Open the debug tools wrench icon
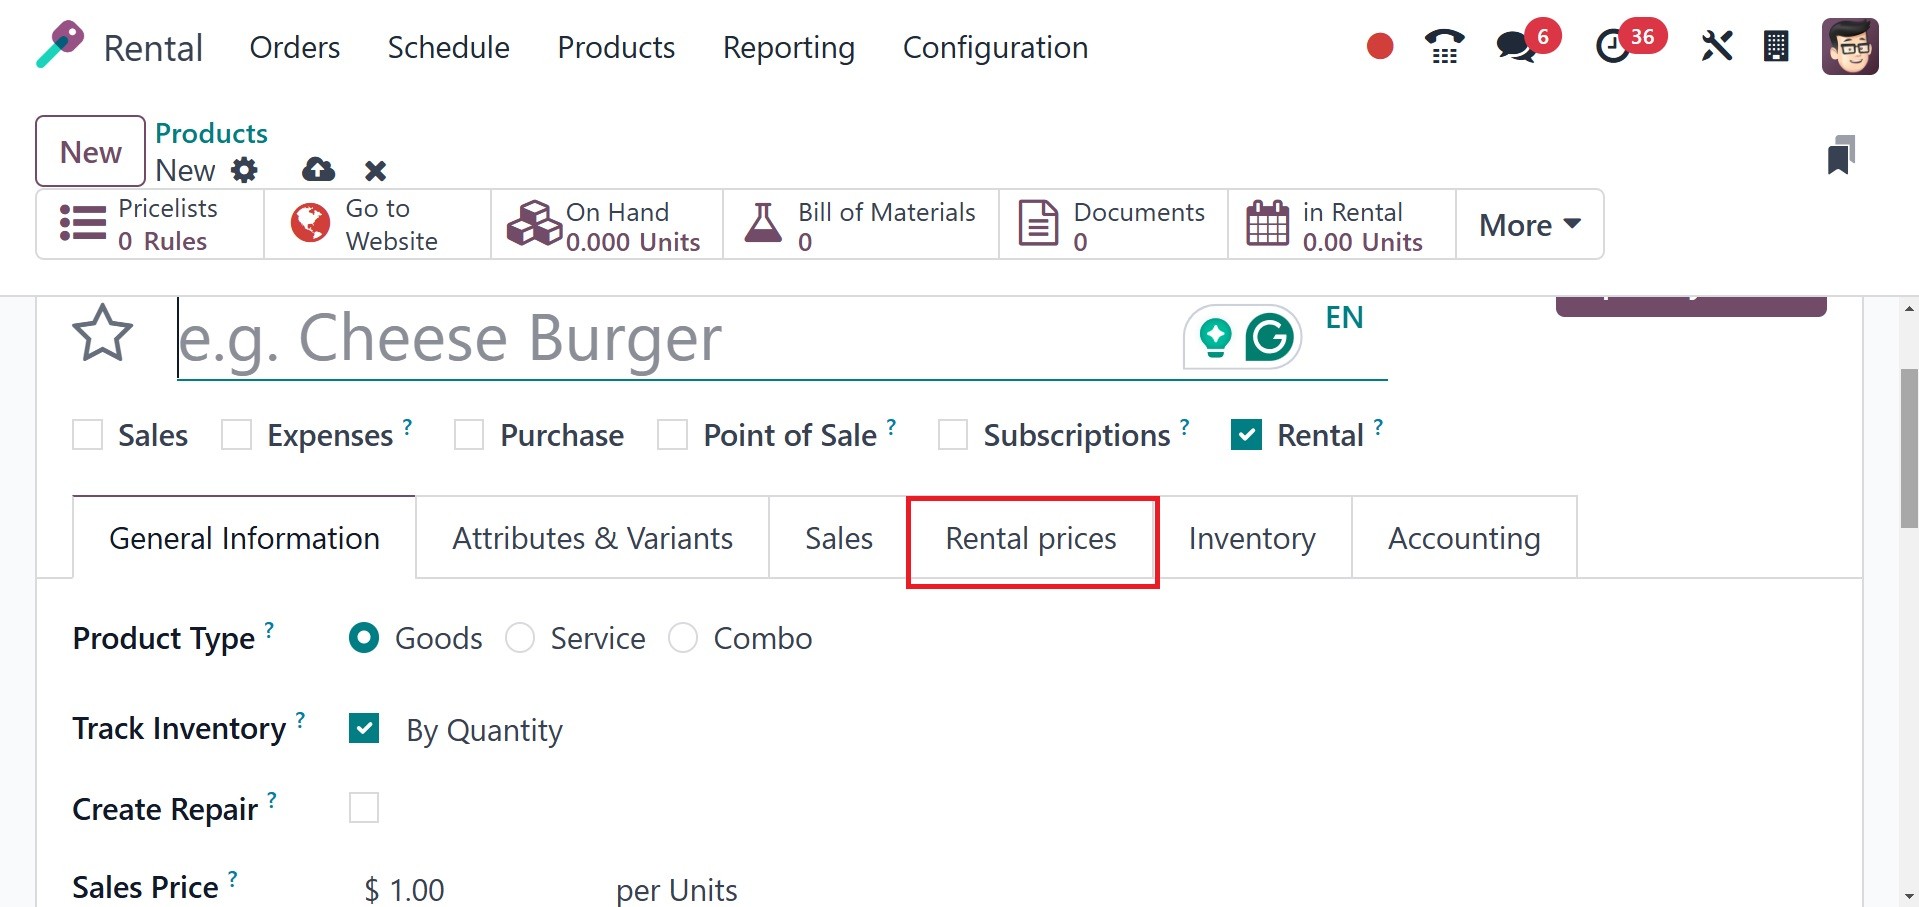The width and height of the screenshot is (1919, 907). [x=1716, y=46]
